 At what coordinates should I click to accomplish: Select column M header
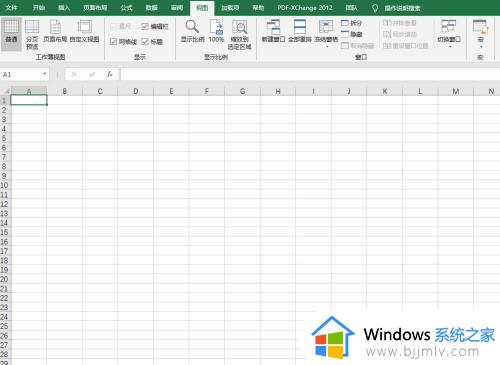click(x=456, y=91)
